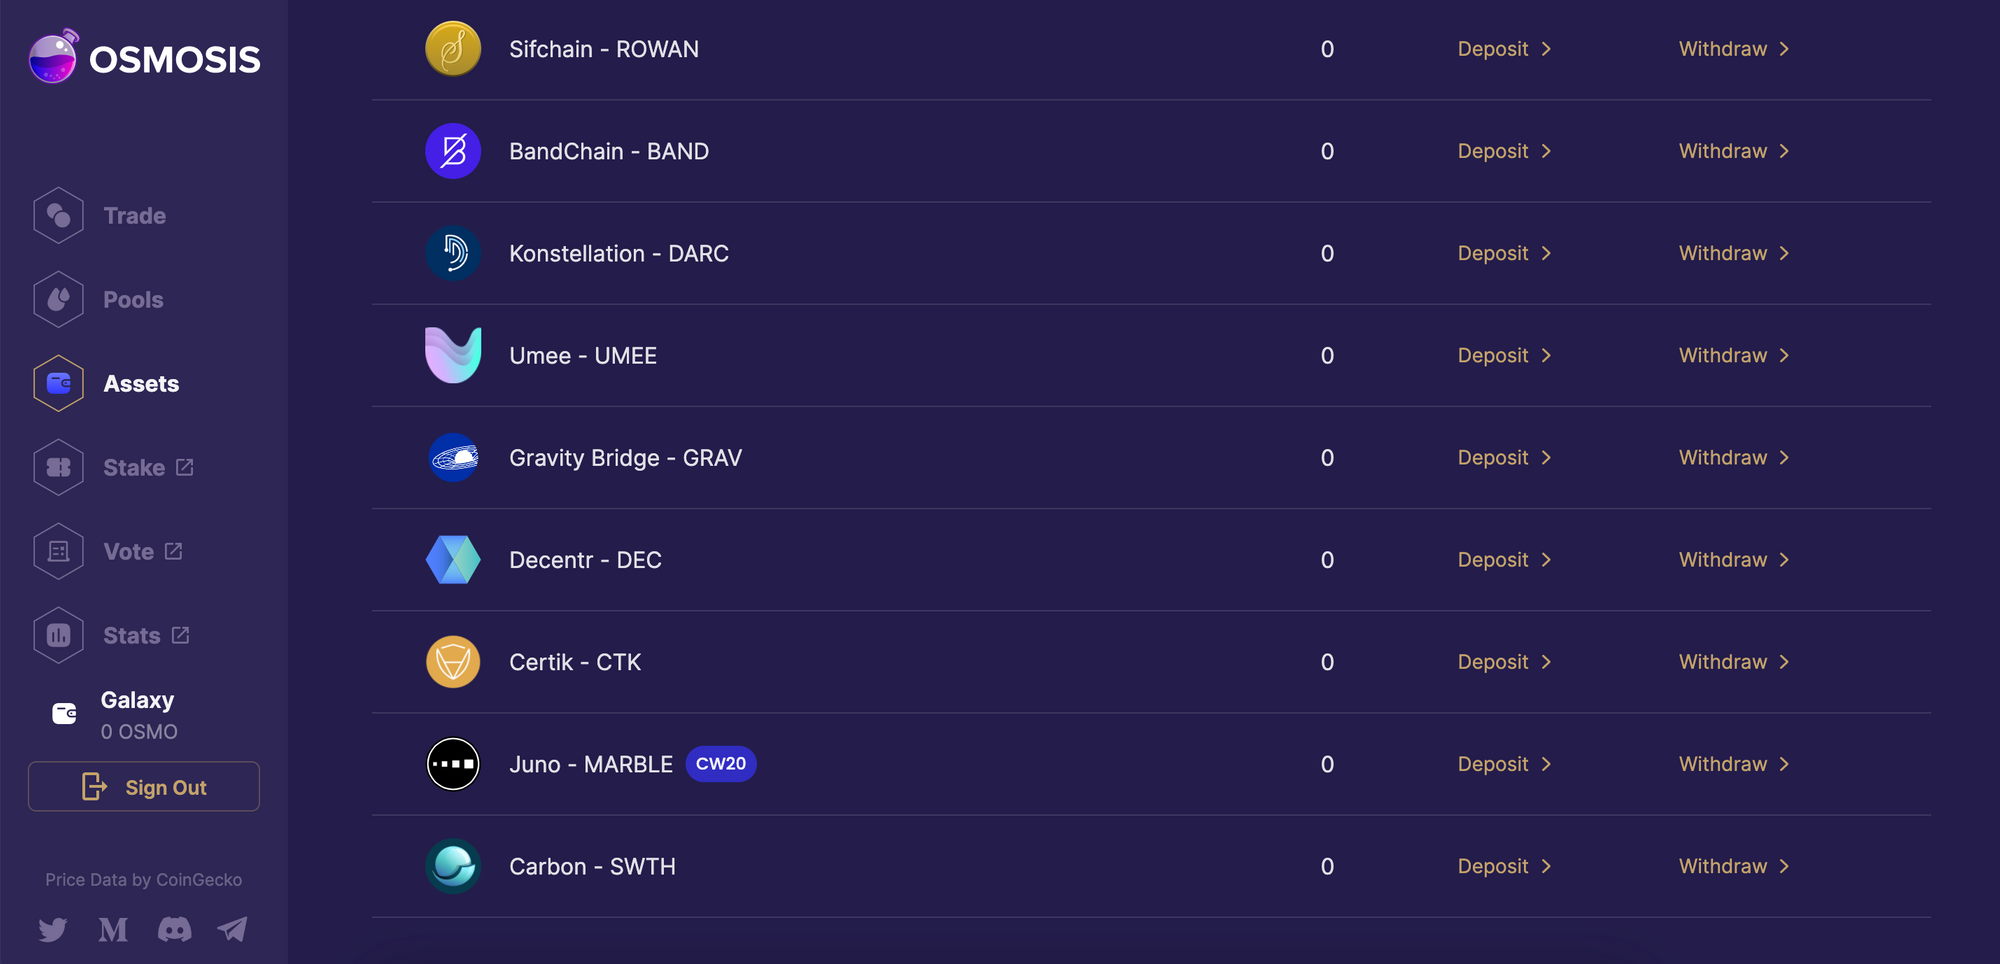Deposit BandChain BAND
The image size is (2000, 964).
[x=1504, y=151]
